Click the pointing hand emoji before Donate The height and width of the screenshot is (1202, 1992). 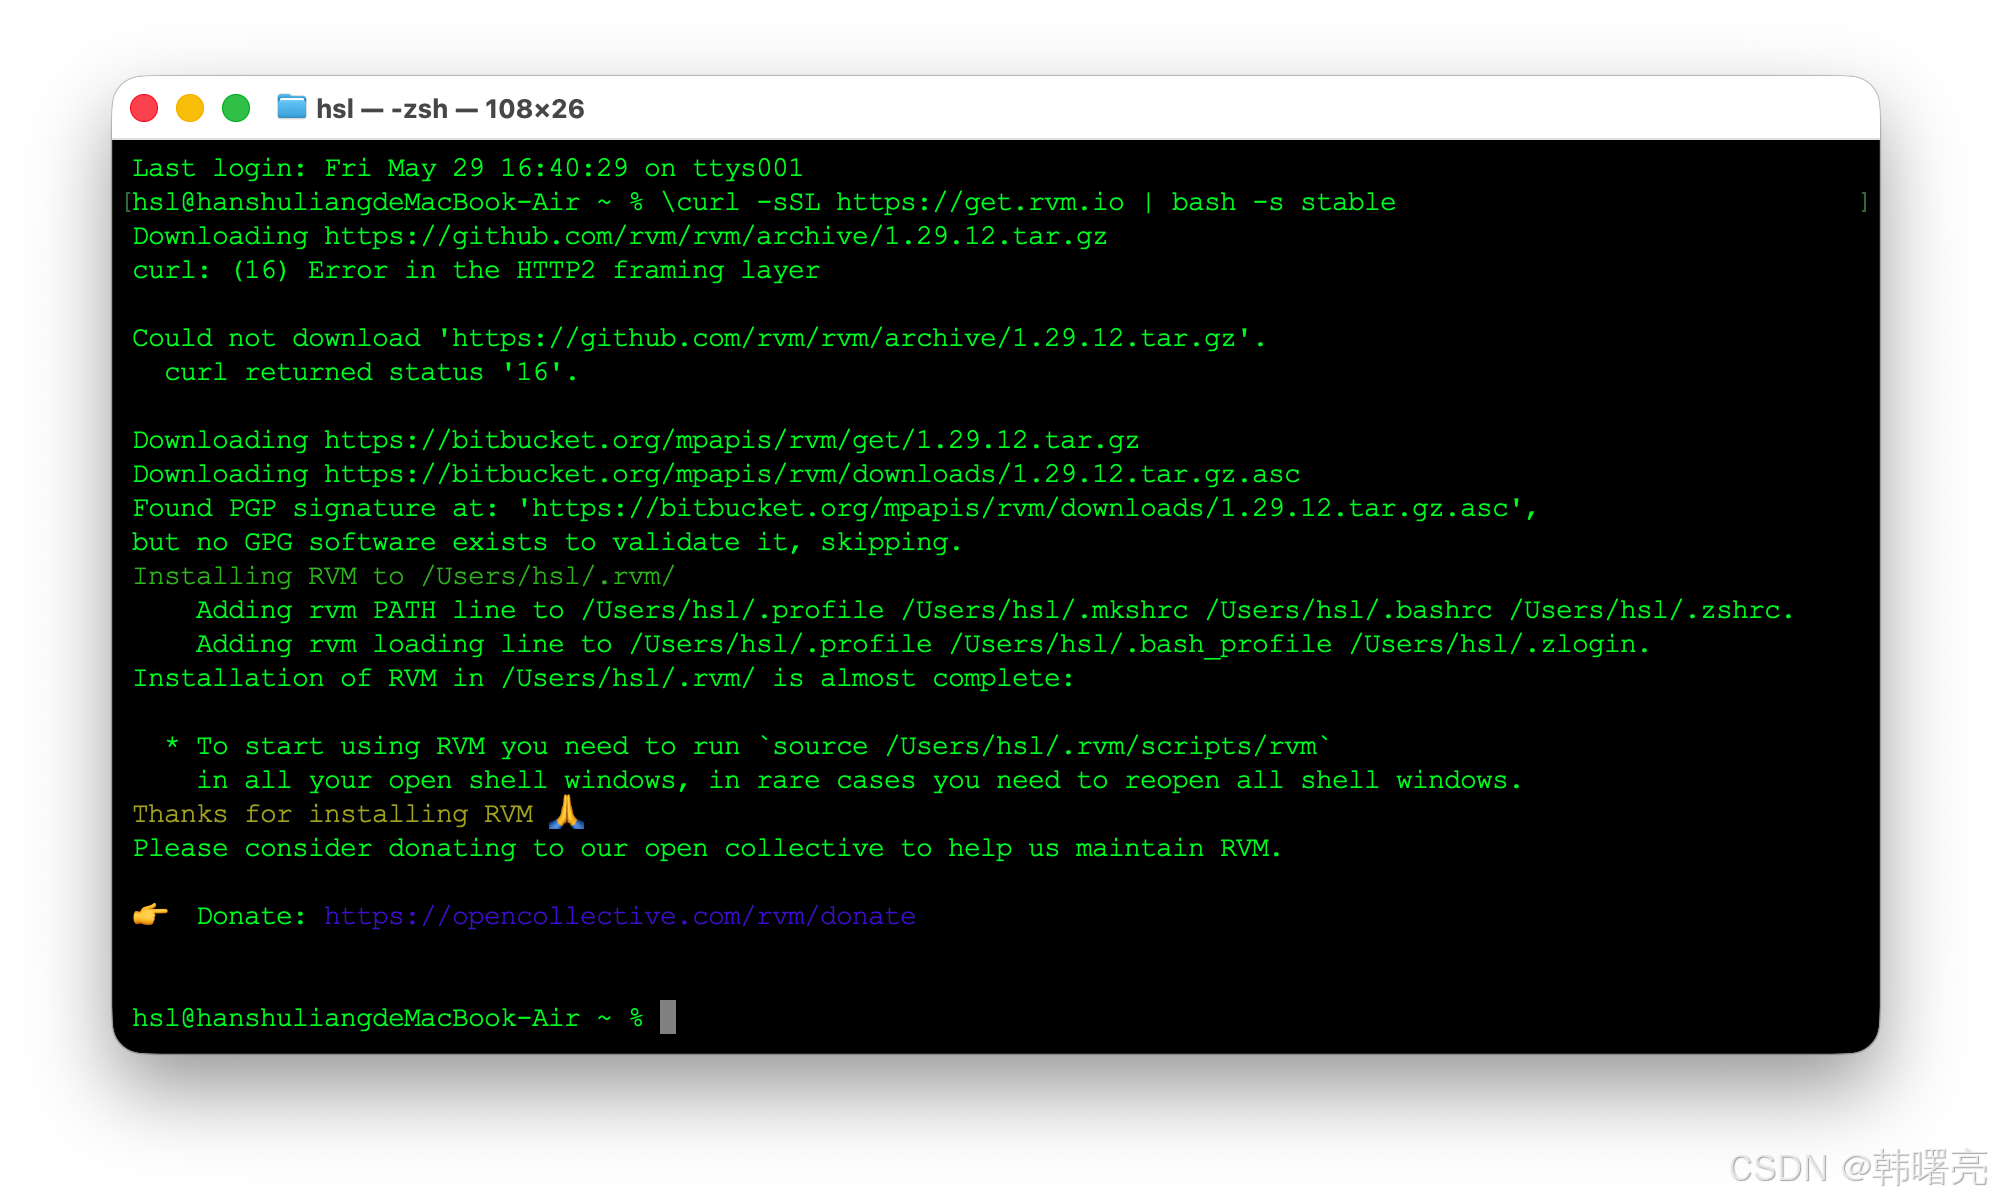point(151,914)
